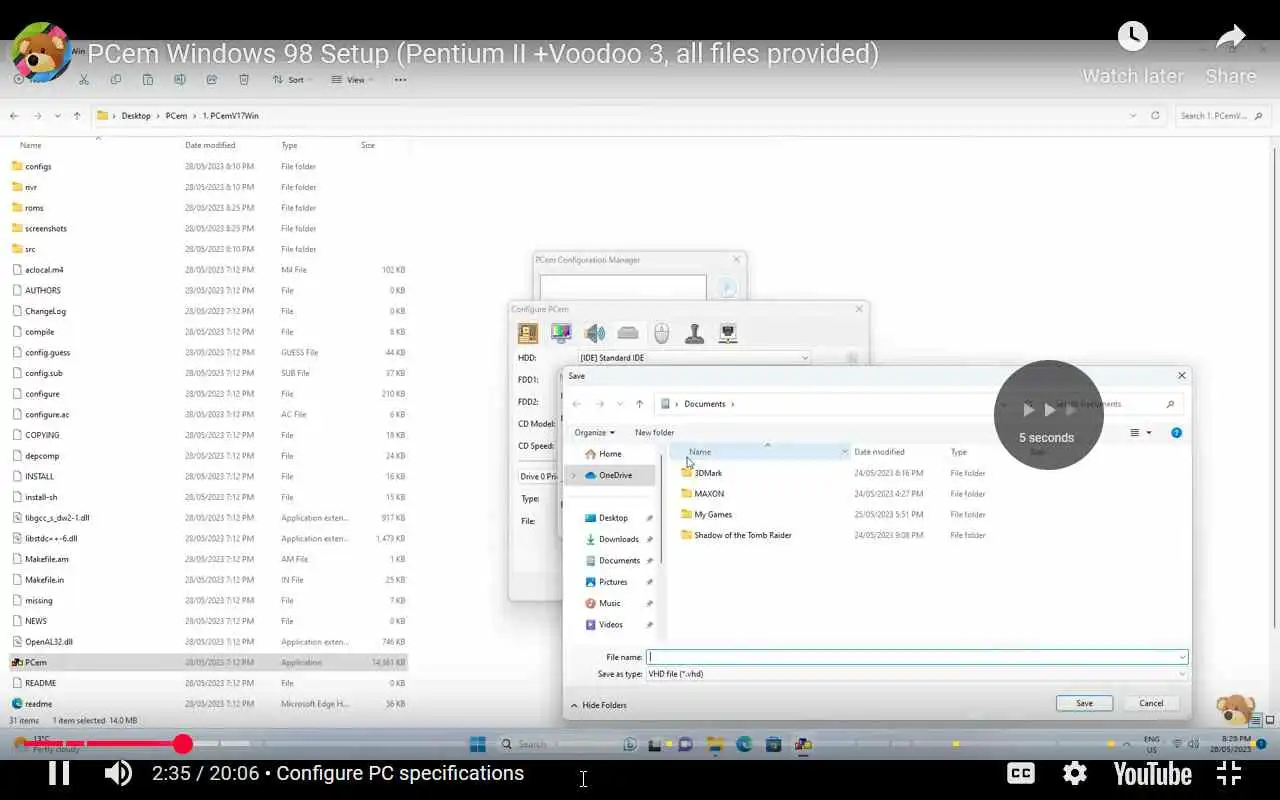
Task: Change view options in Save dialog
Action: click(x=1140, y=433)
